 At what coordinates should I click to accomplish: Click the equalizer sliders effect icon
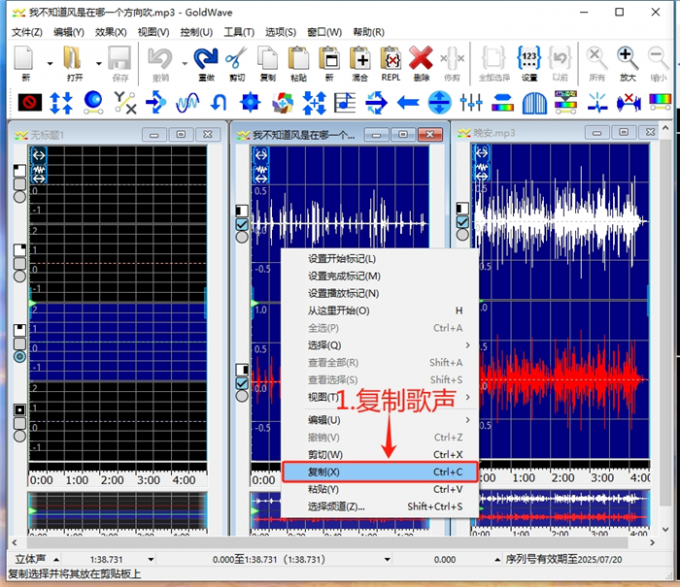[471, 103]
